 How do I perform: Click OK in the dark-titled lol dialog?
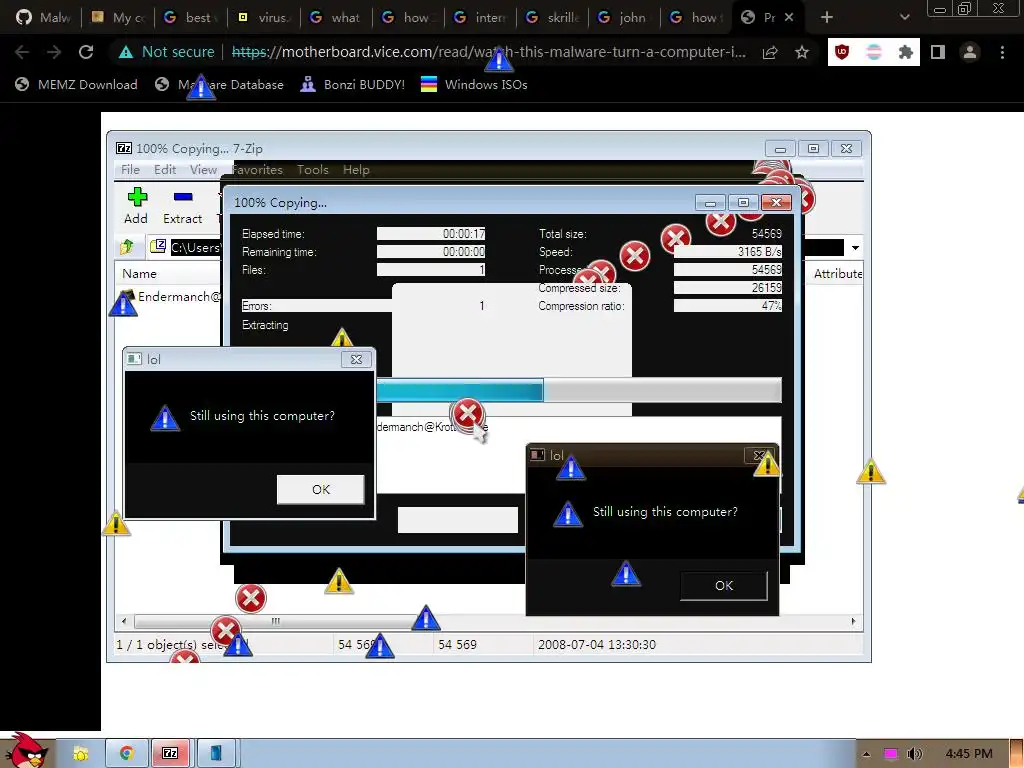724,585
